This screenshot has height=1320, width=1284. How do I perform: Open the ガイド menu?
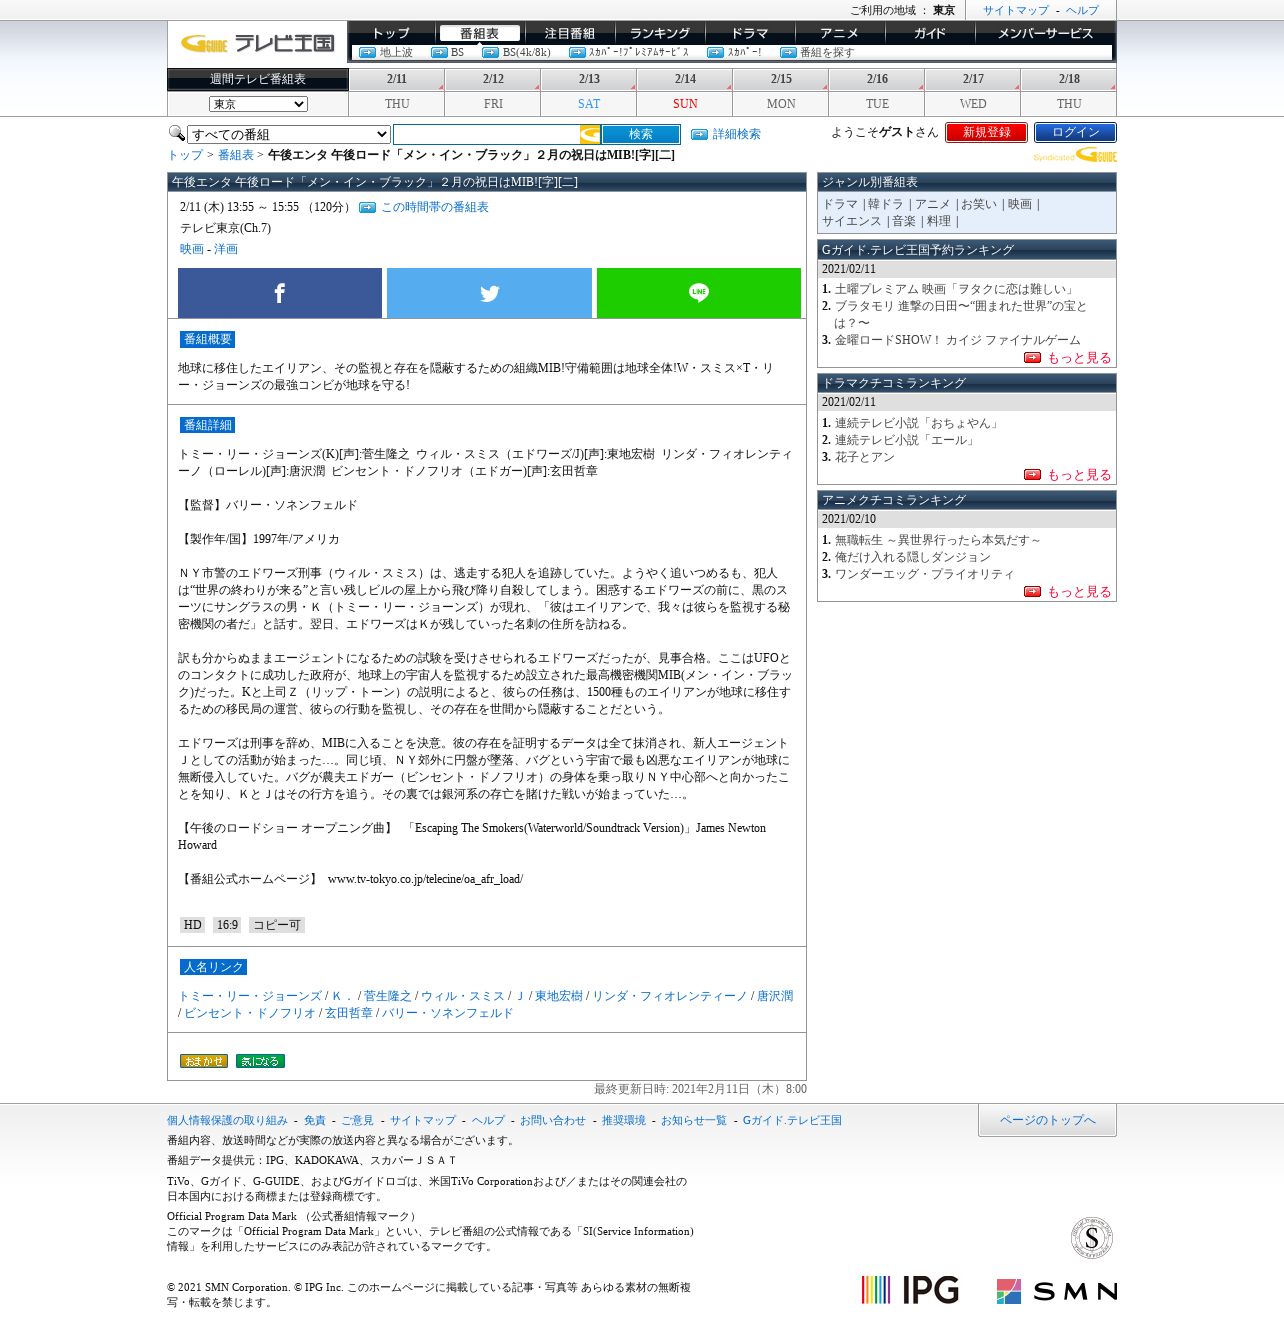930,33
